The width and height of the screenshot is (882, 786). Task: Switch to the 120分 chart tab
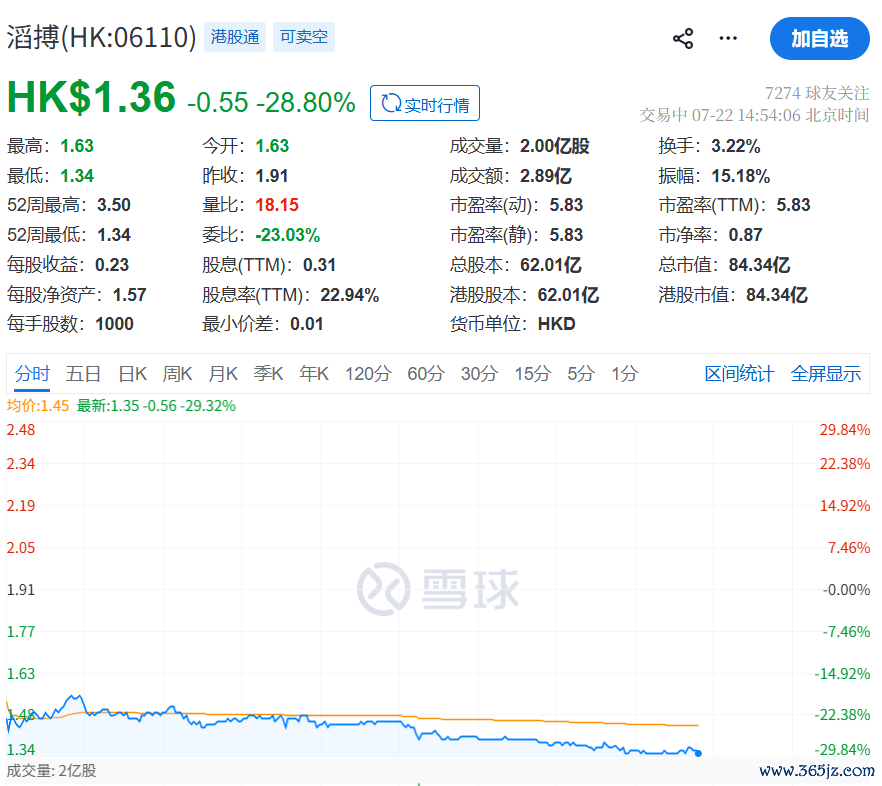pyautogui.click(x=368, y=374)
